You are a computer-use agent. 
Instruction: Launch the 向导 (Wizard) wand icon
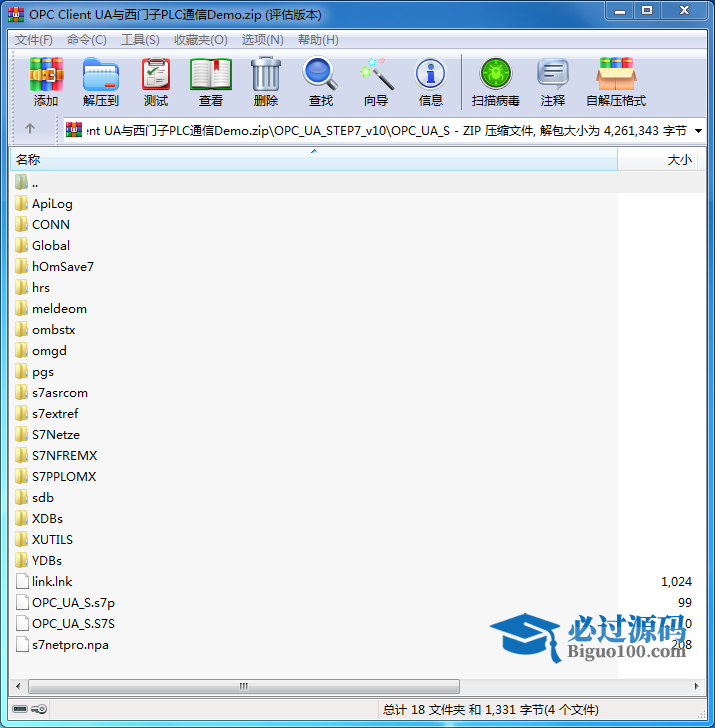[x=376, y=82]
